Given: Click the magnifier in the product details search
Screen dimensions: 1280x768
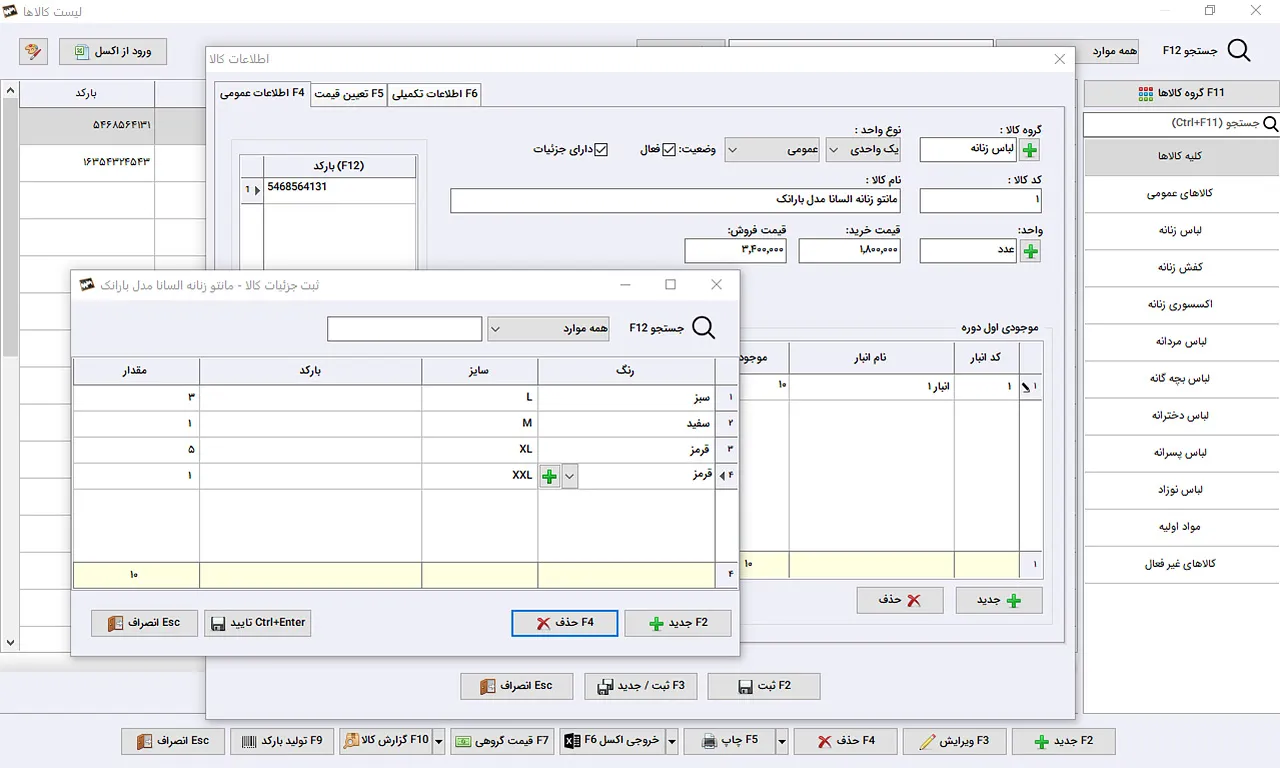Looking at the screenshot, I should [x=704, y=329].
